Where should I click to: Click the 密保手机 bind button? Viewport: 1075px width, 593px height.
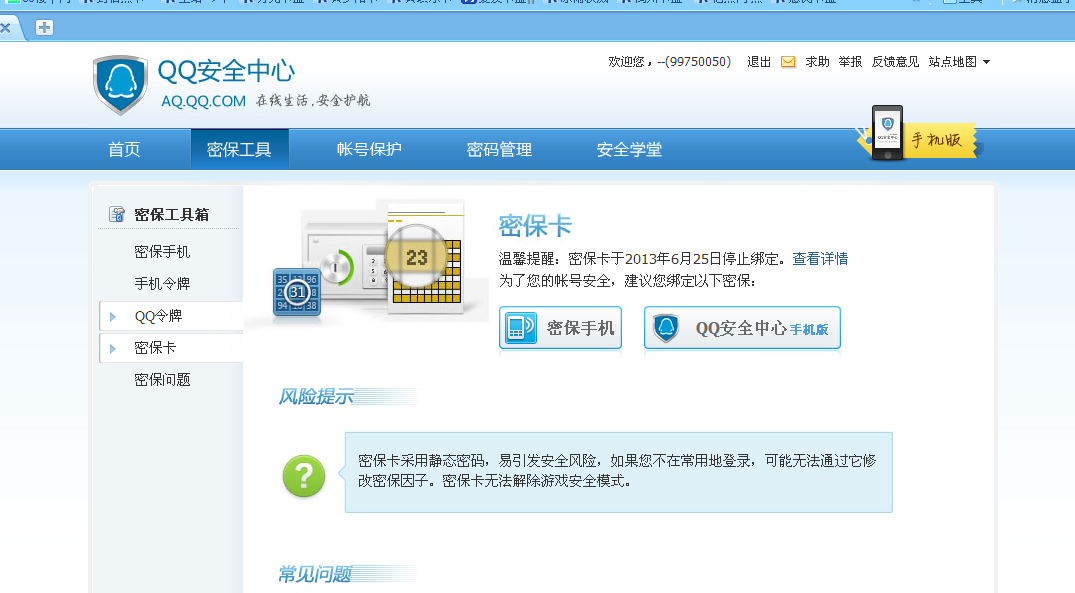click(x=560, y=328)
